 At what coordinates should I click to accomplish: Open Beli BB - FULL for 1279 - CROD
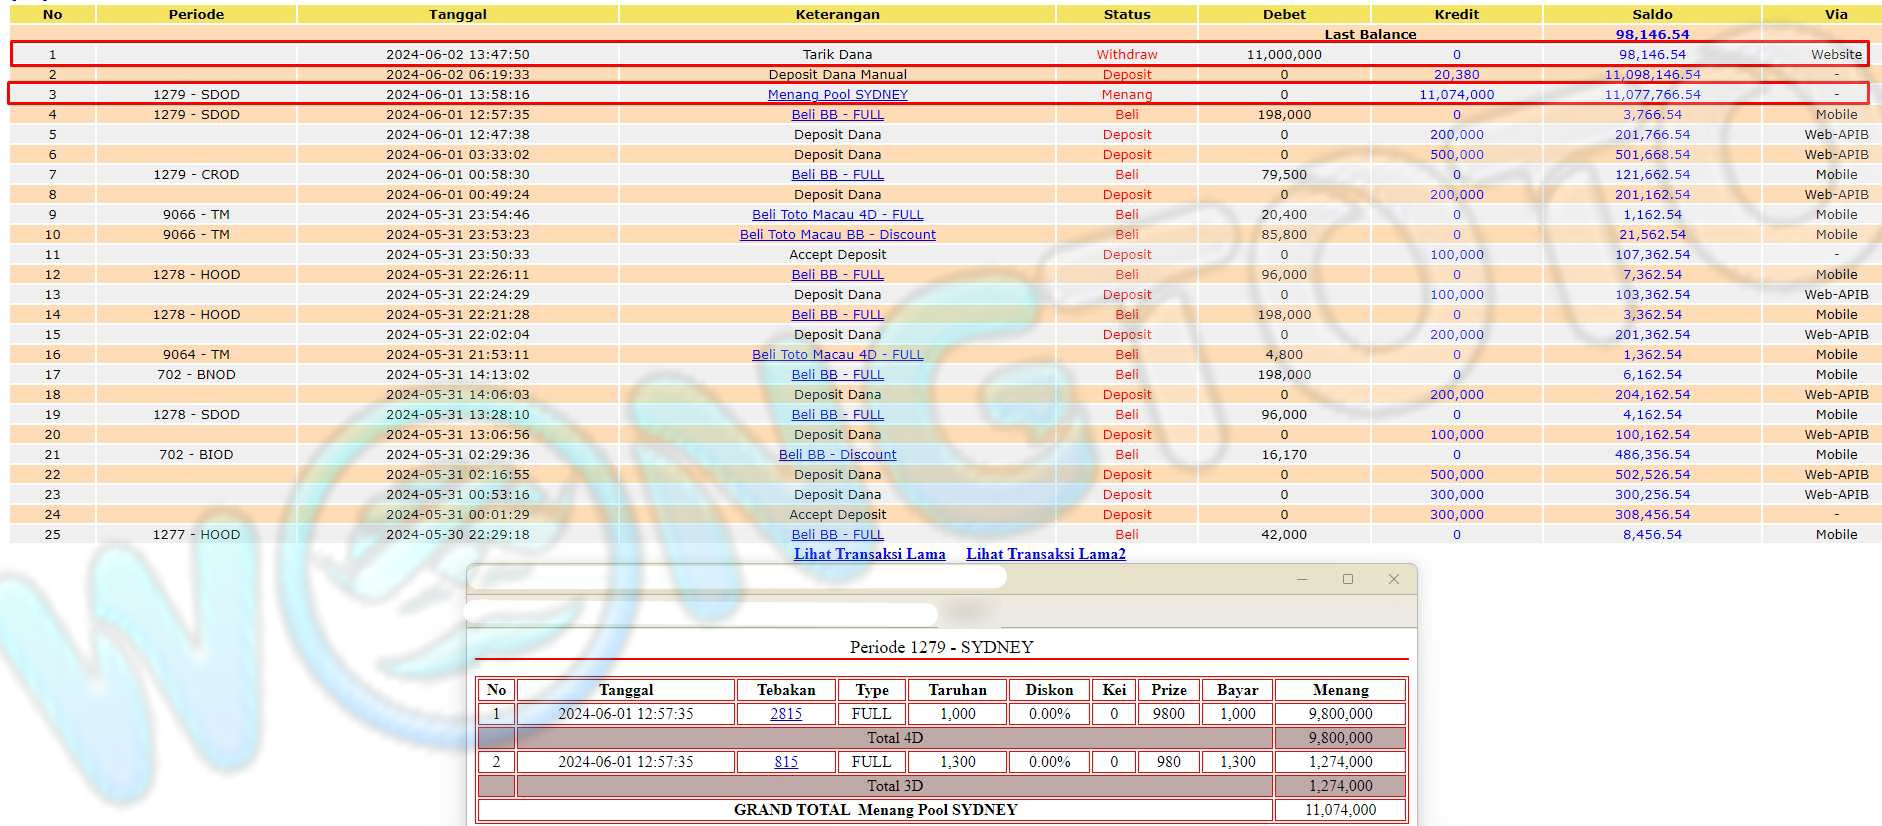point(837,175)
